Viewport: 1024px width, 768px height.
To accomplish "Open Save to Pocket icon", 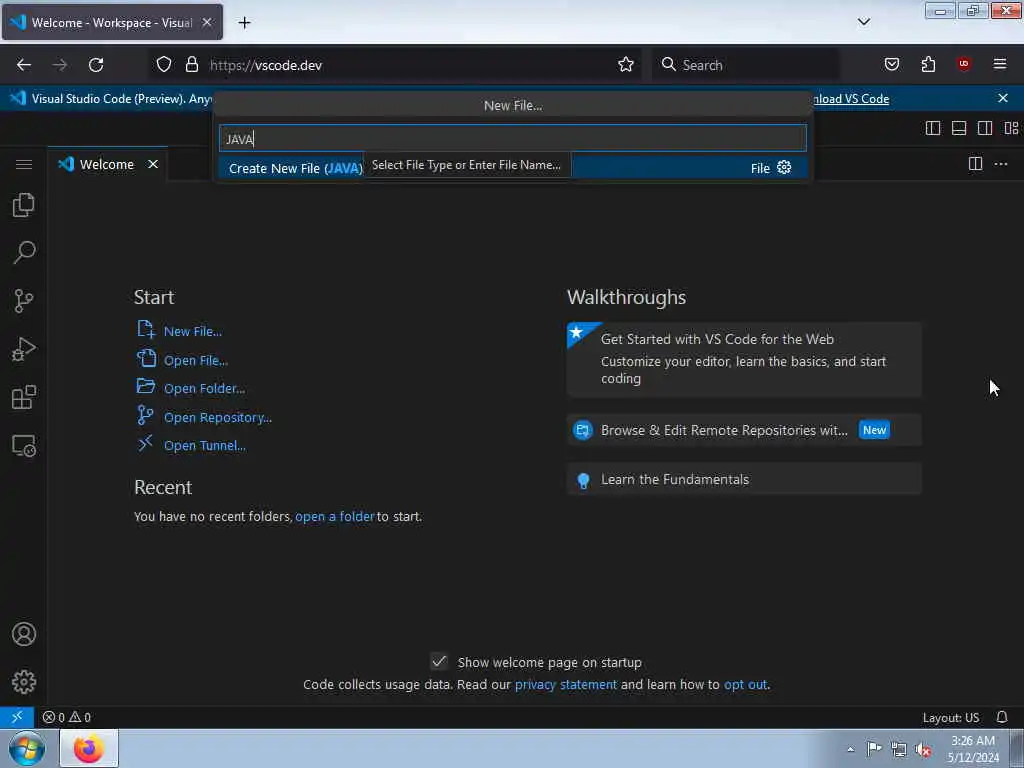I will (891, 64).
